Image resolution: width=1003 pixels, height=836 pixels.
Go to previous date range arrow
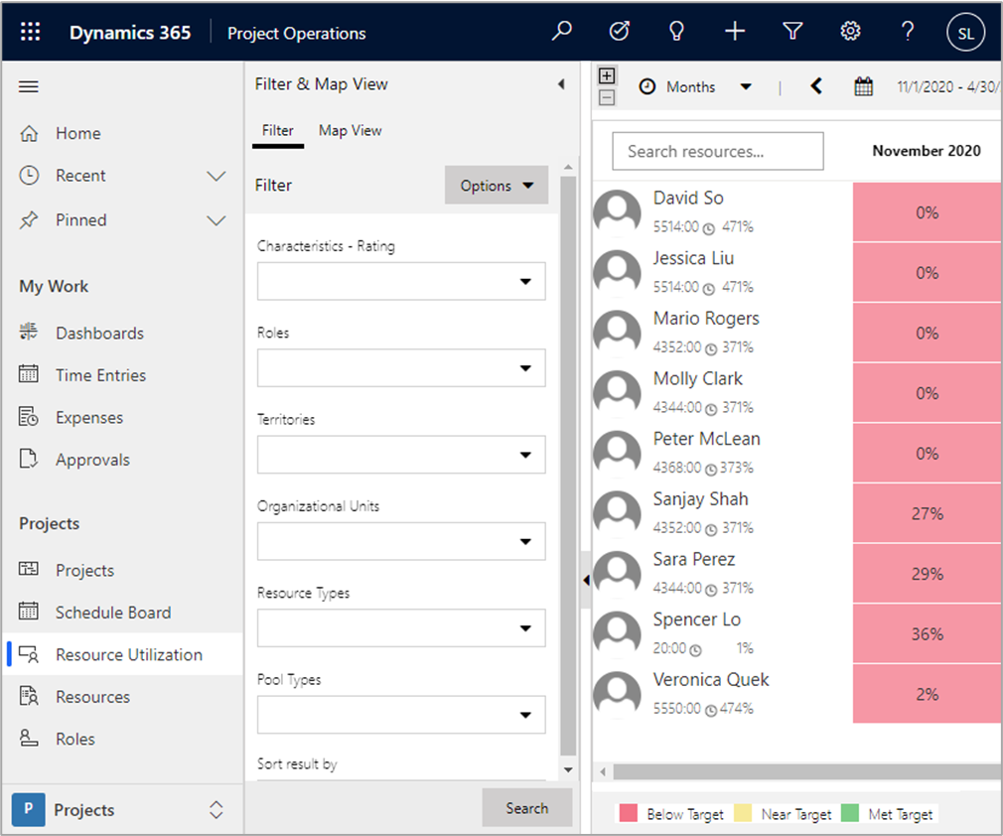pos(816,86)
